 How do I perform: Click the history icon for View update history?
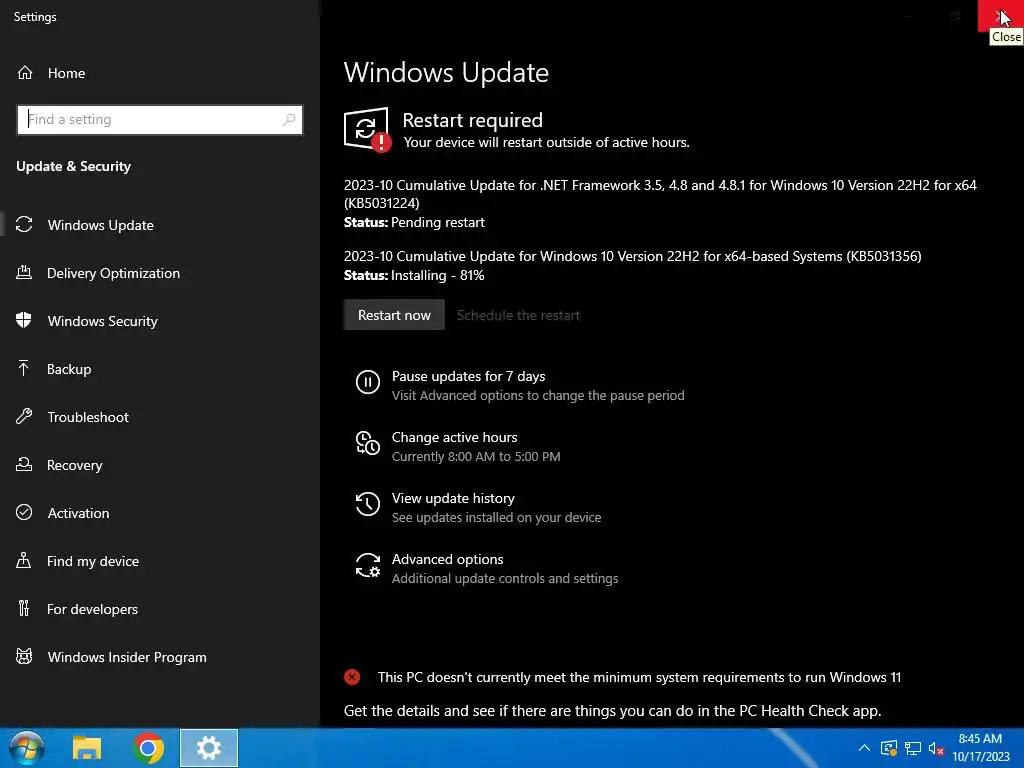pos(368,504)
